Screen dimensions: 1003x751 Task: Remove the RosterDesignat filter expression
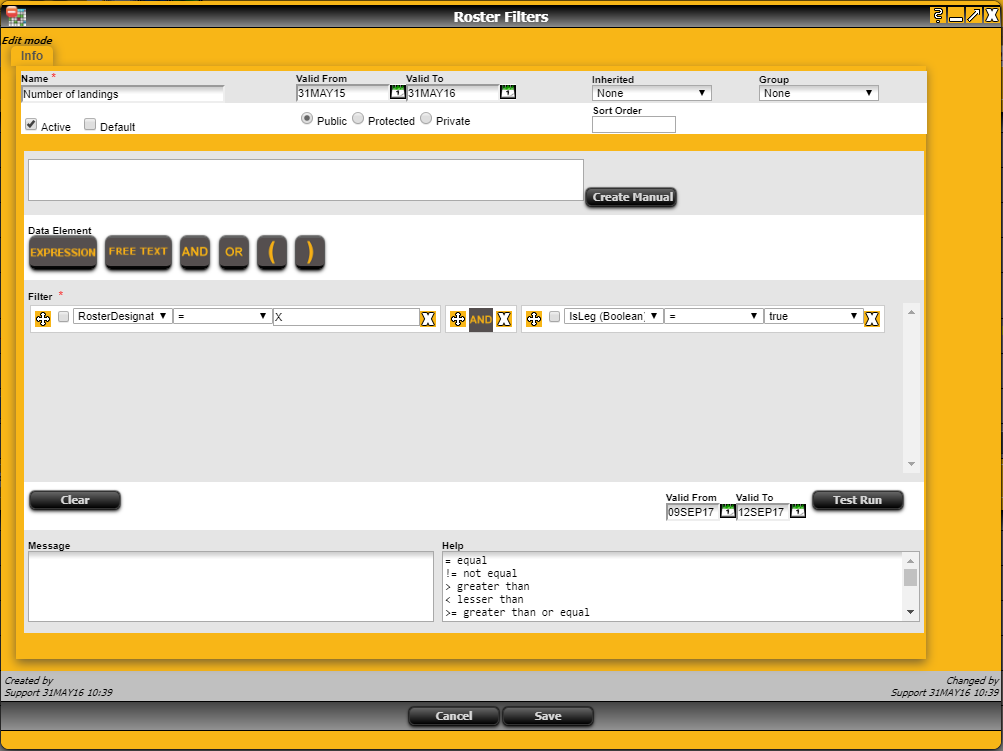(x=428, y=319)
